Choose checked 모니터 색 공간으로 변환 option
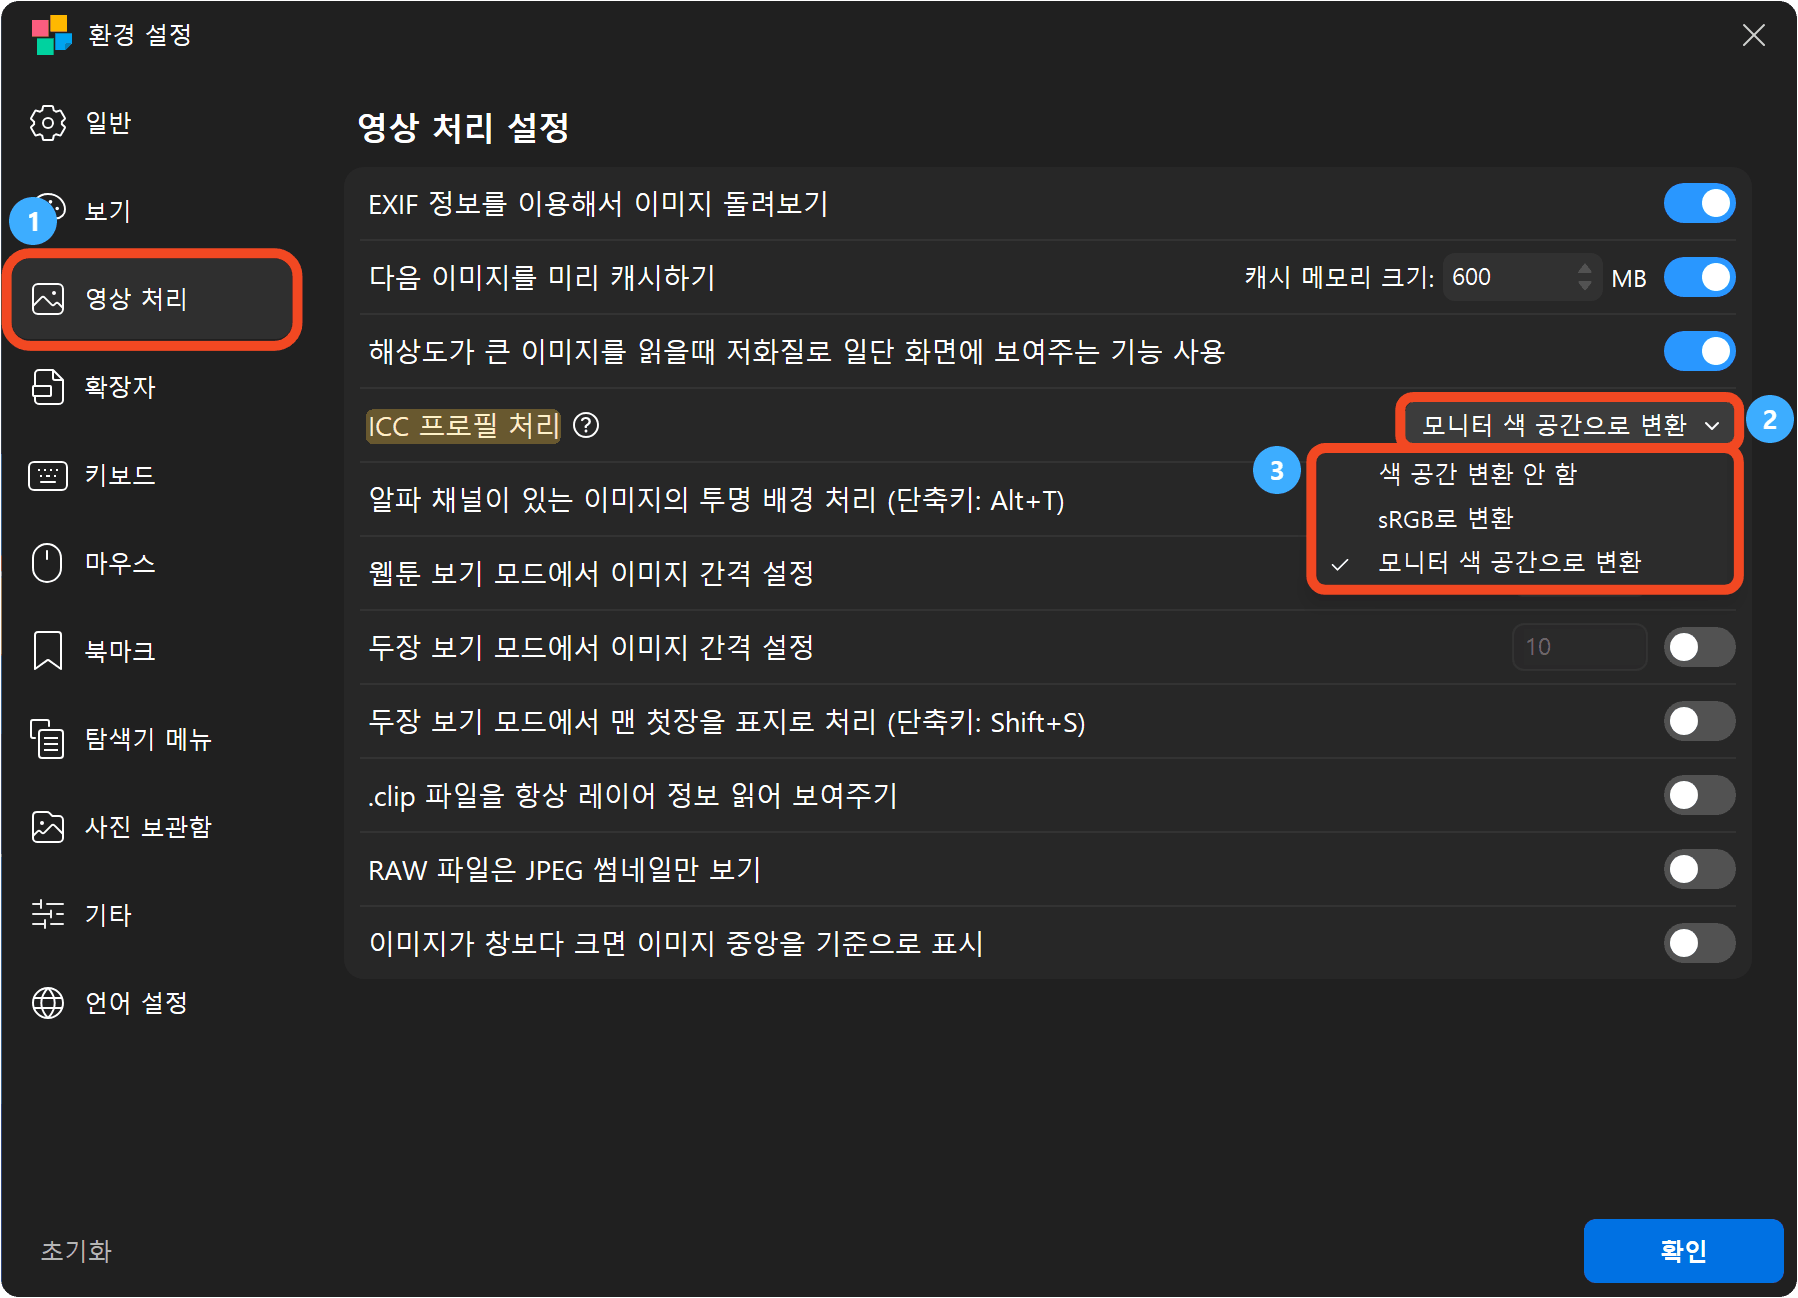 1525,563
